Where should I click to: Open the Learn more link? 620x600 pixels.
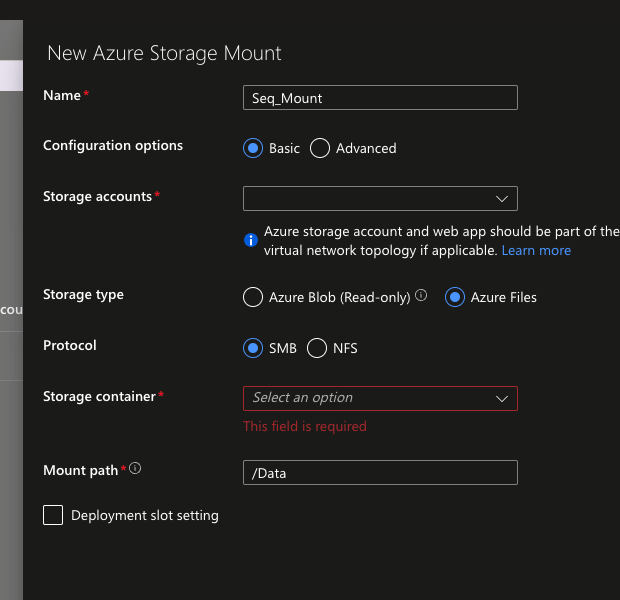tap(536, 250)
